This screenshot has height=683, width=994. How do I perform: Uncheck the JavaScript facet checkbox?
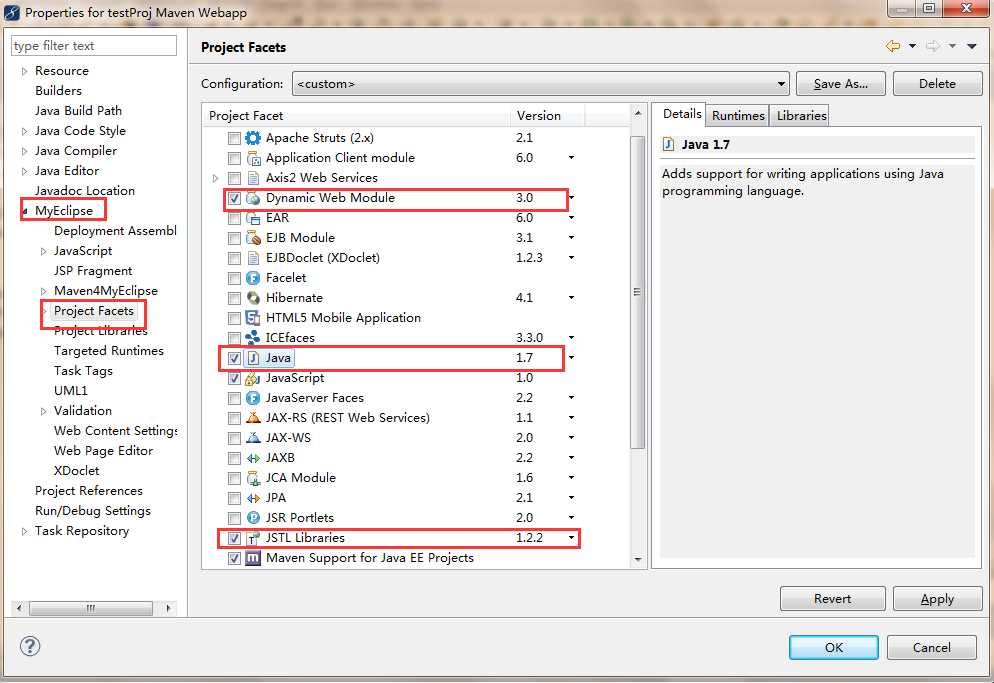234,378
